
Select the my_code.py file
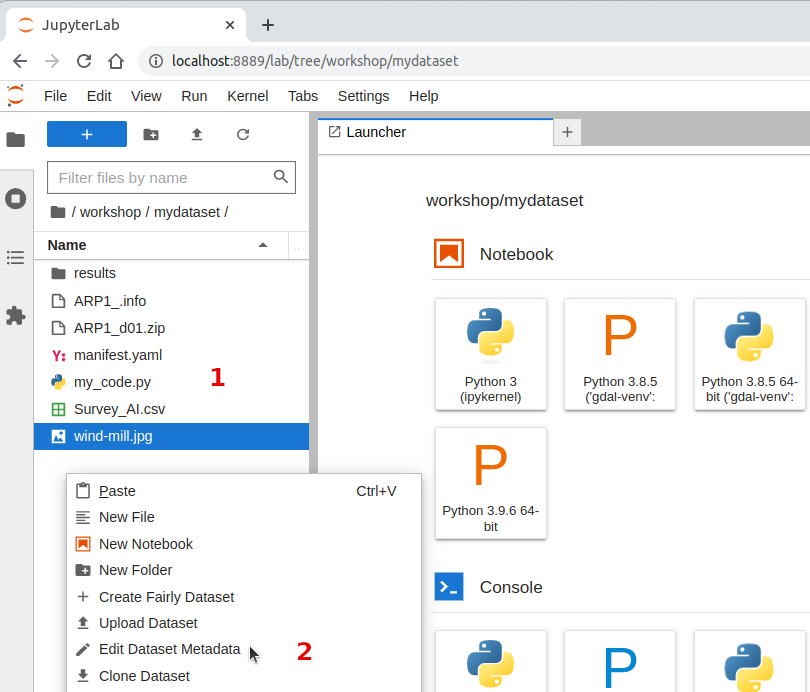172,382
